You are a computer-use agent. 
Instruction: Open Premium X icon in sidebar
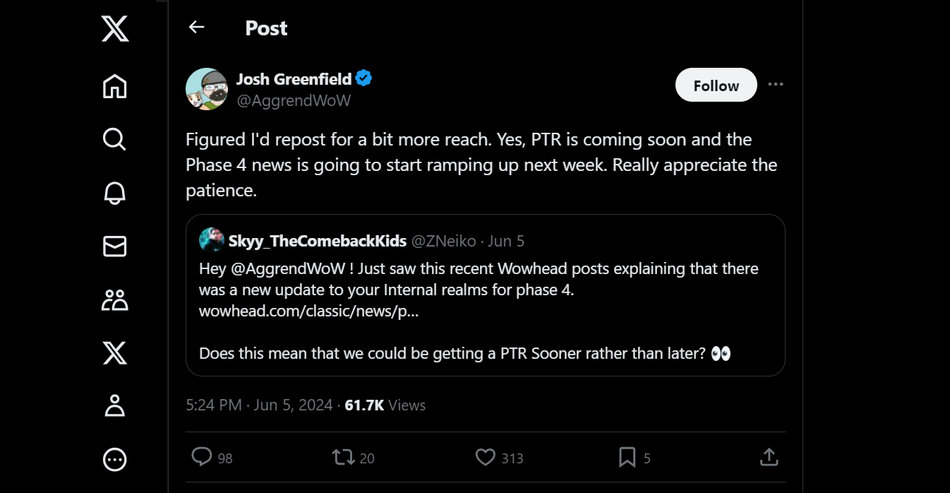click(x=115, y=352)
